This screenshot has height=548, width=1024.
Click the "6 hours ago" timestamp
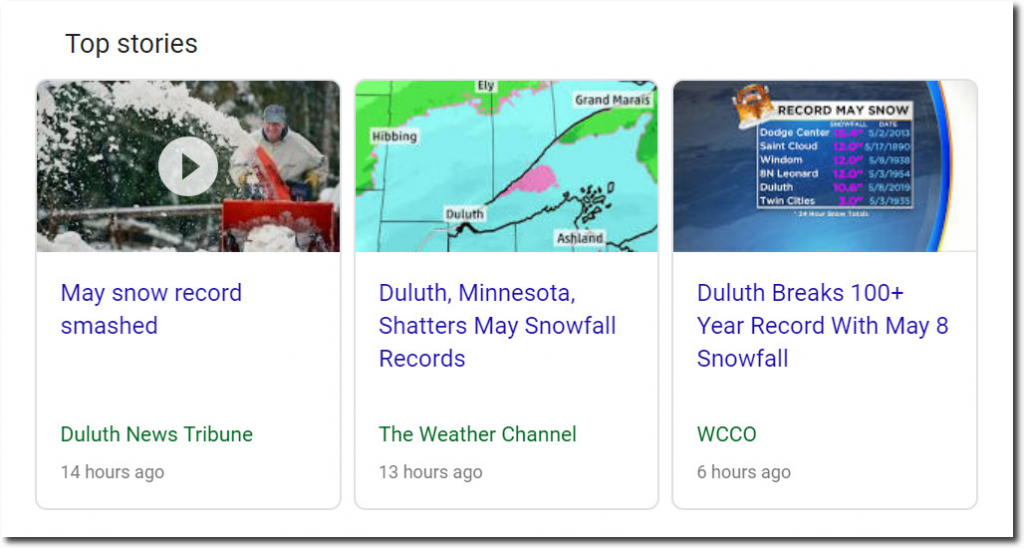(x=743, y=472)
